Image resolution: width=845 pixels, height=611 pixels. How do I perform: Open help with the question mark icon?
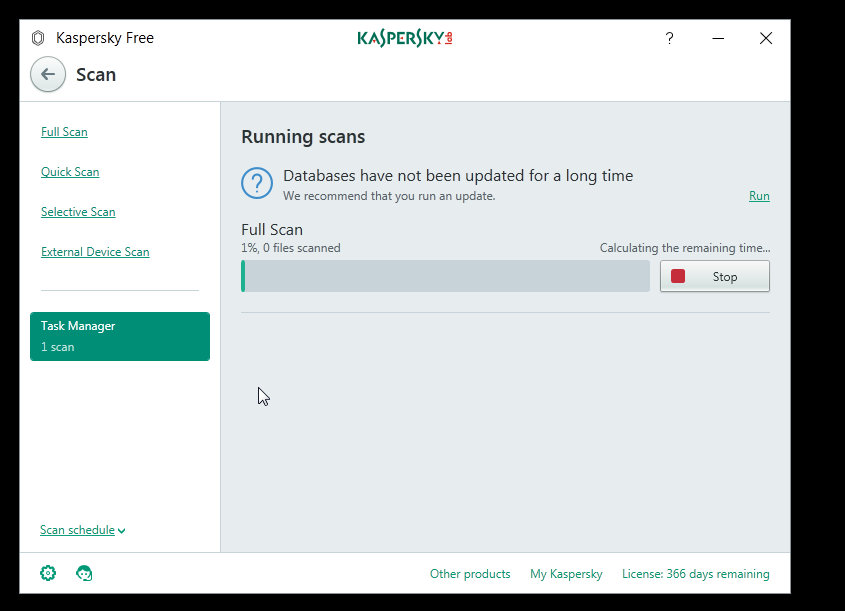coord(669,38)
